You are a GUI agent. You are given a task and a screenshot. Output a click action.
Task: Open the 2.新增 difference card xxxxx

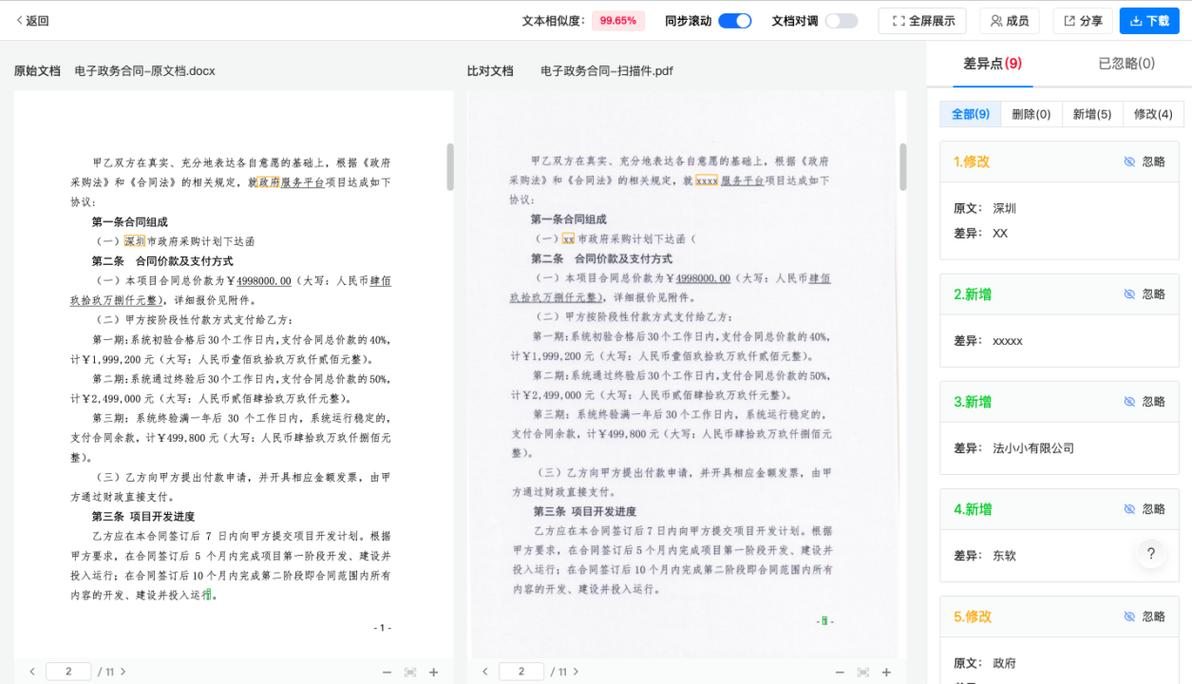point(1059,321)
